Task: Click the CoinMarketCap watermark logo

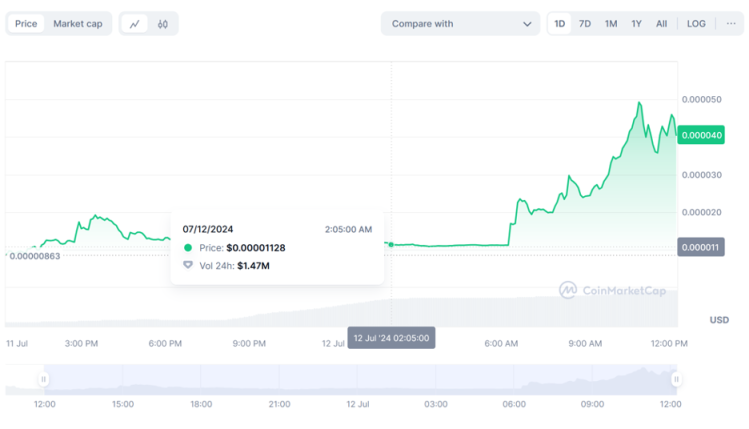Action: click(x=613, y=290)
